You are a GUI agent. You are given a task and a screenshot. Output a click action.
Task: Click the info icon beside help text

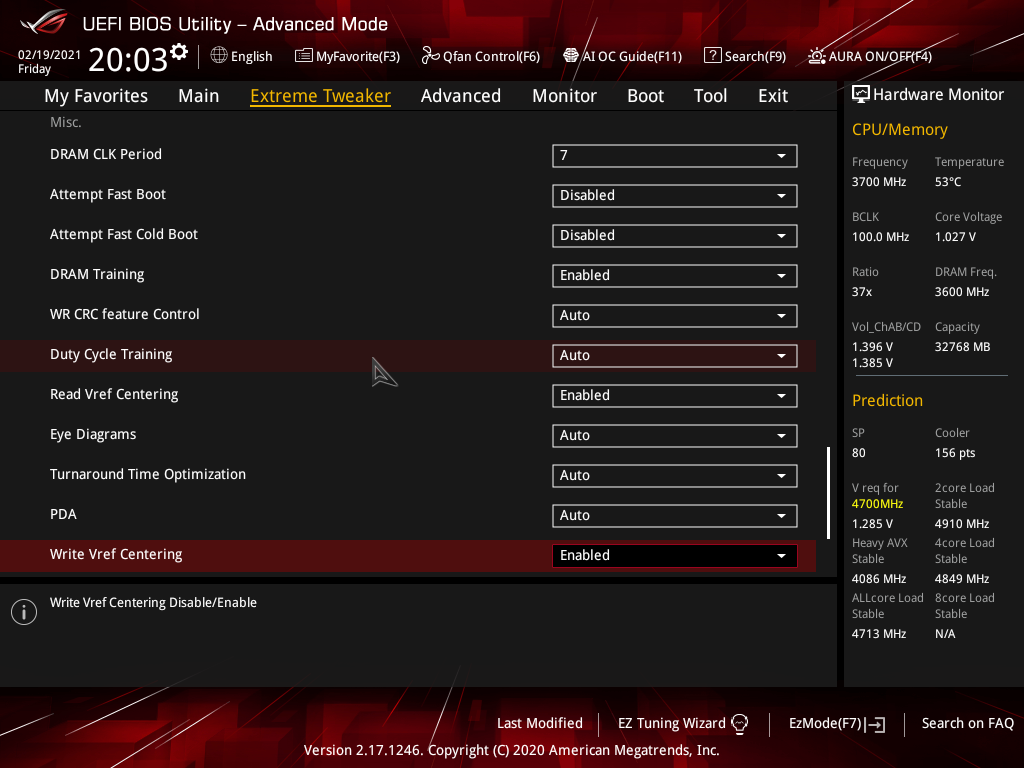24,612
